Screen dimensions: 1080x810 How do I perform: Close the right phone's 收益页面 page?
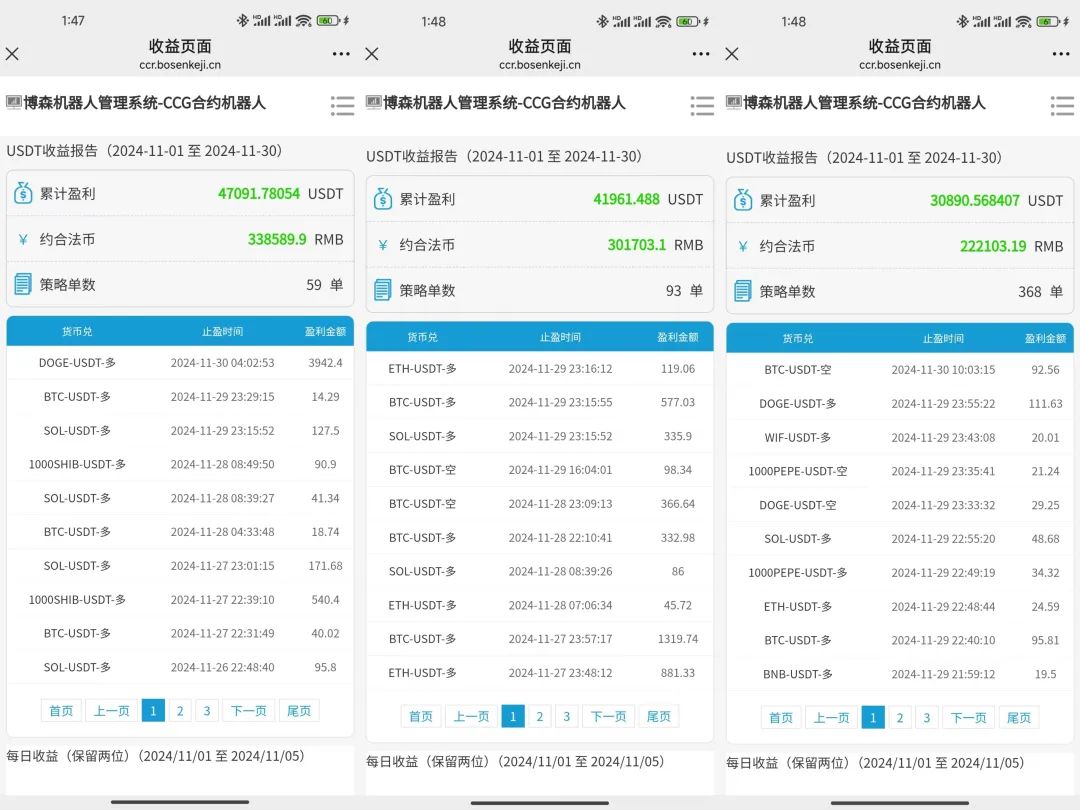tap(731, 54)
